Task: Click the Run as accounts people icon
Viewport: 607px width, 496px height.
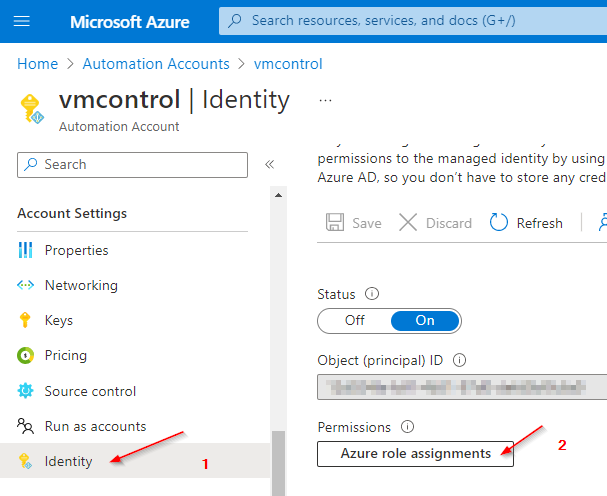Action: pos(26,426)
